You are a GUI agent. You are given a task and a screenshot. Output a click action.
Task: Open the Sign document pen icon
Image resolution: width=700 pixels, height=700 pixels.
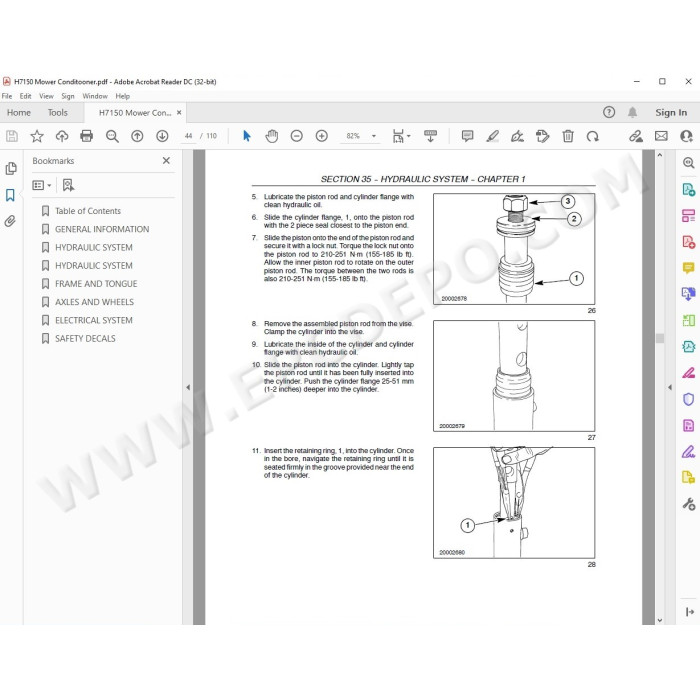517,136
